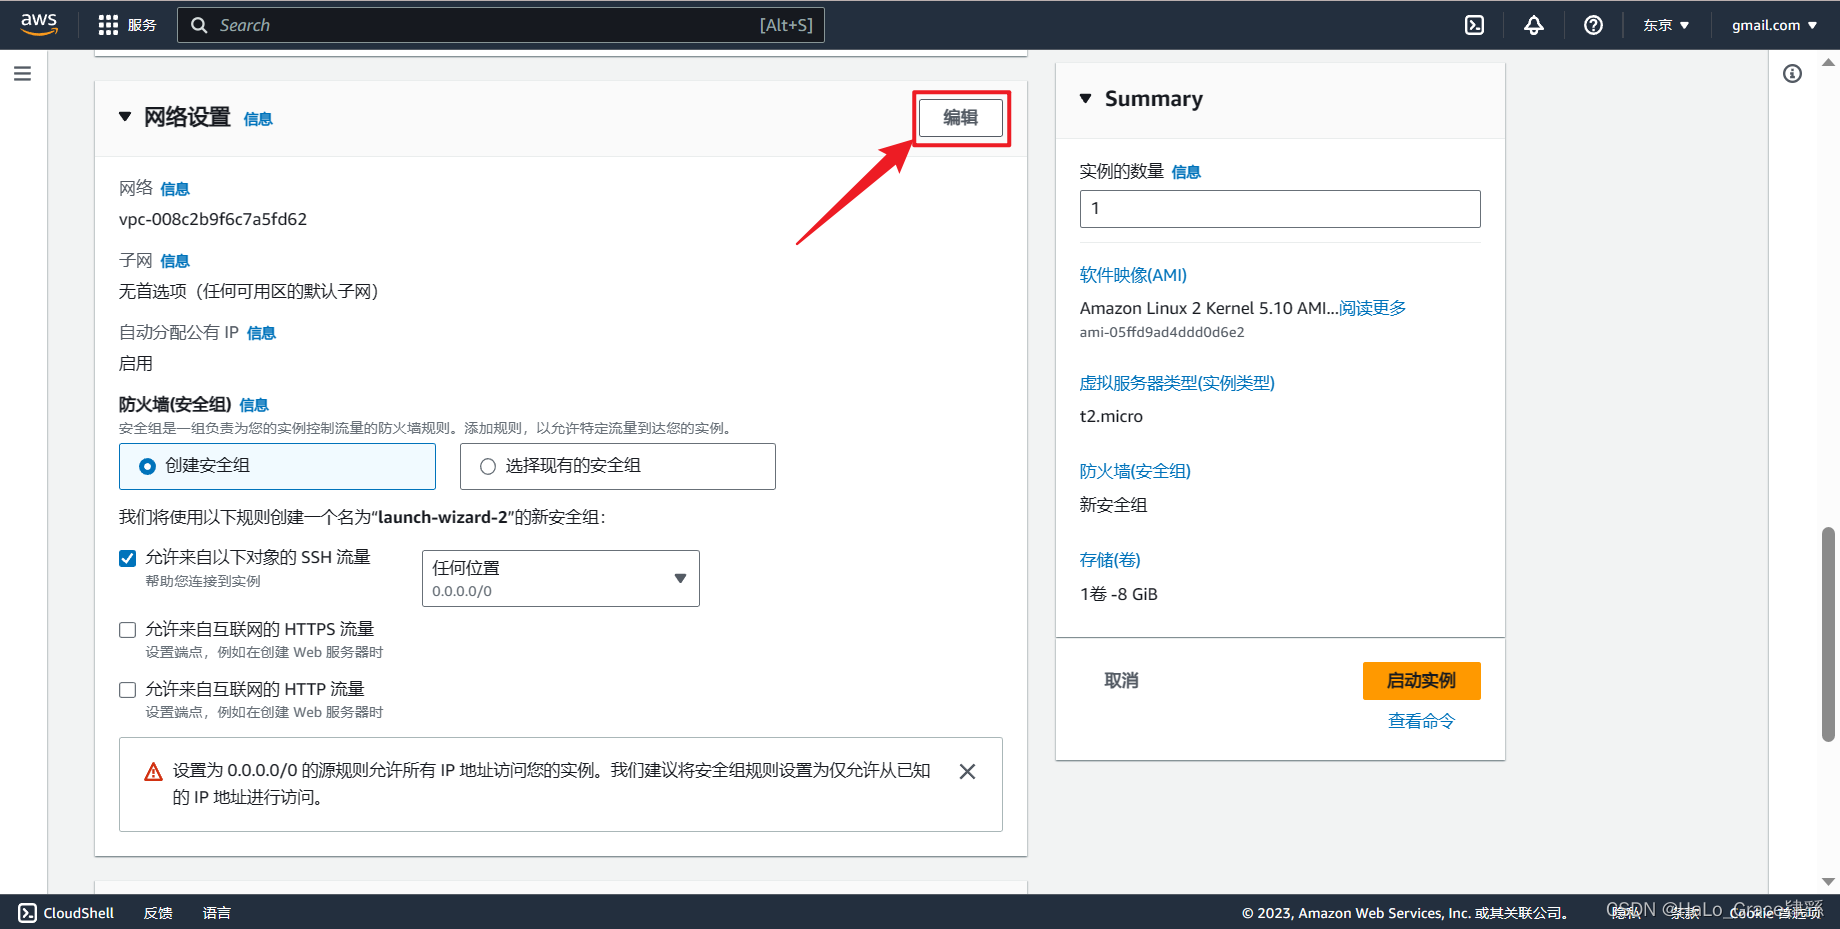Open the 任何位置 SSH source dropdown
This screenshot has width=1840, height=929.
pos(561,578)
